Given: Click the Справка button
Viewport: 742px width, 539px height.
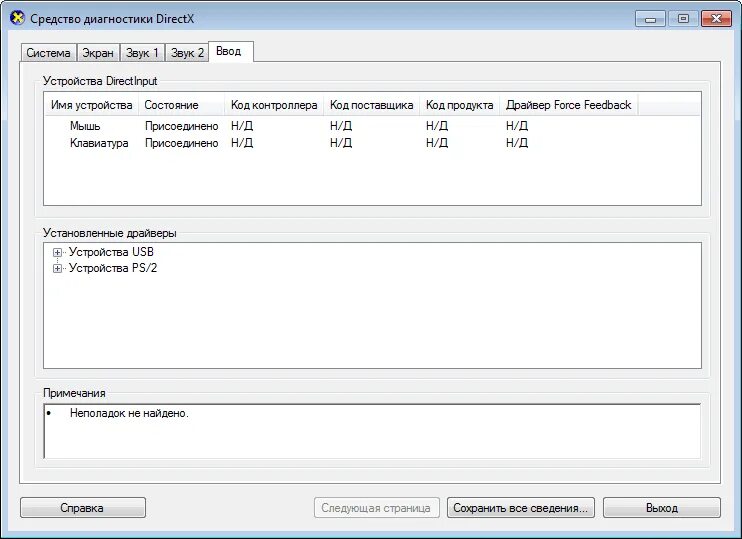Looking at the screenshot, I should [x=83, y=508].
